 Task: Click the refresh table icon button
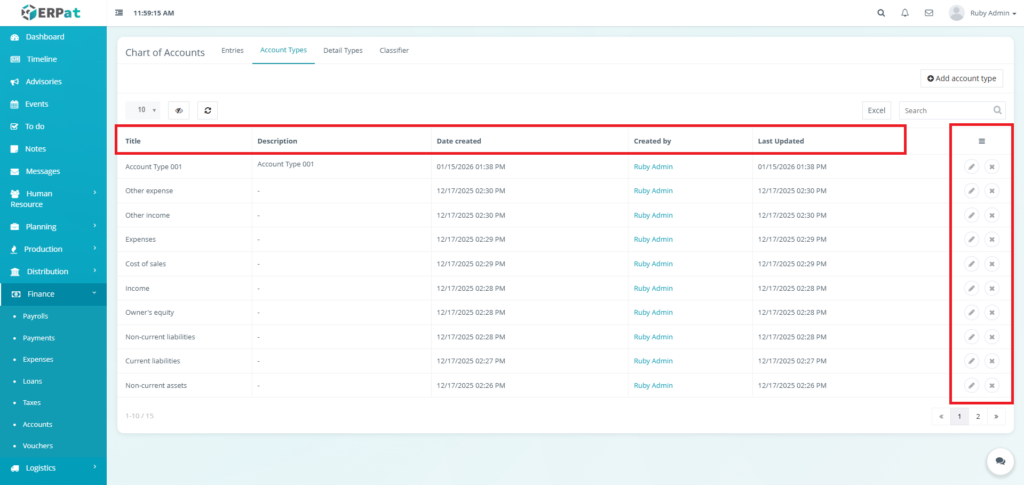(207, 110)
